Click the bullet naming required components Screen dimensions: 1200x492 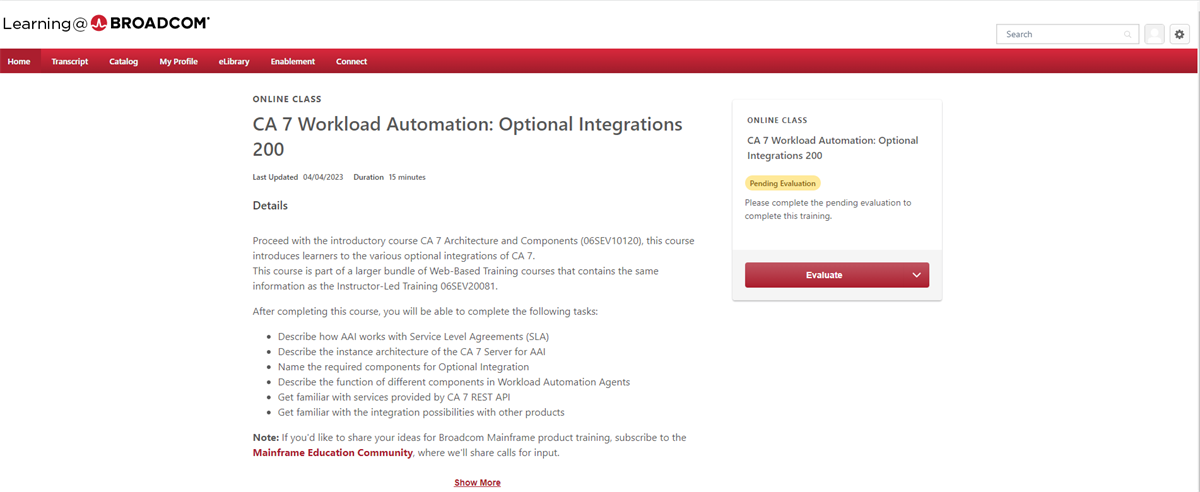click(x=403, y=367)
